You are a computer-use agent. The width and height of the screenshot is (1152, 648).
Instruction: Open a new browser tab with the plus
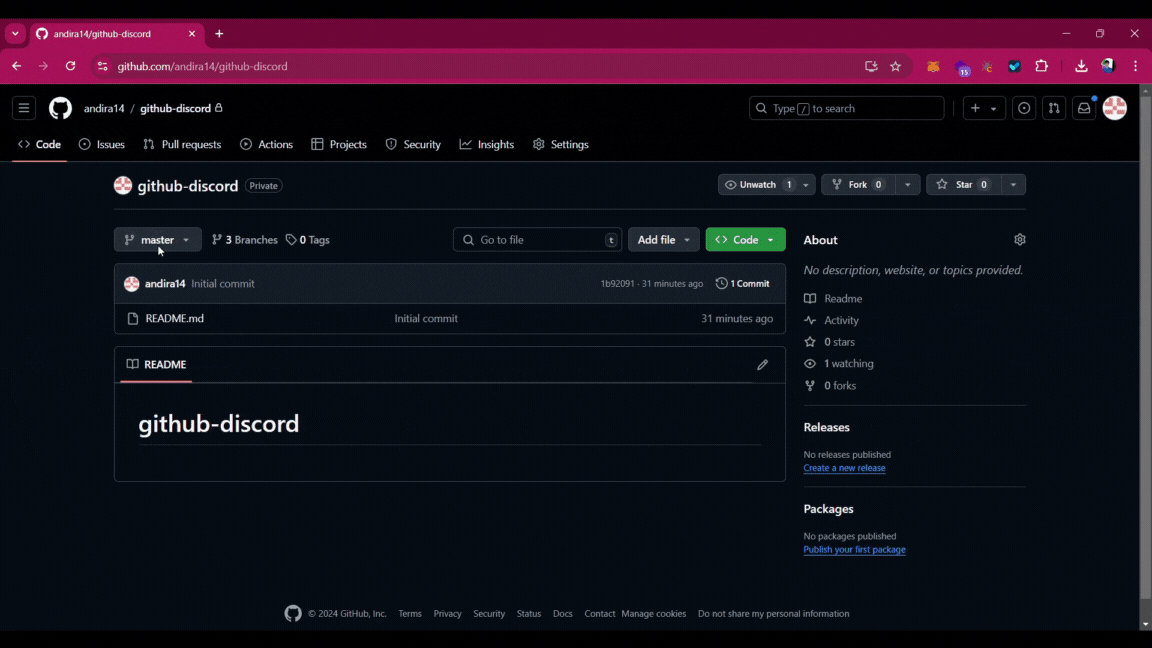219,34
